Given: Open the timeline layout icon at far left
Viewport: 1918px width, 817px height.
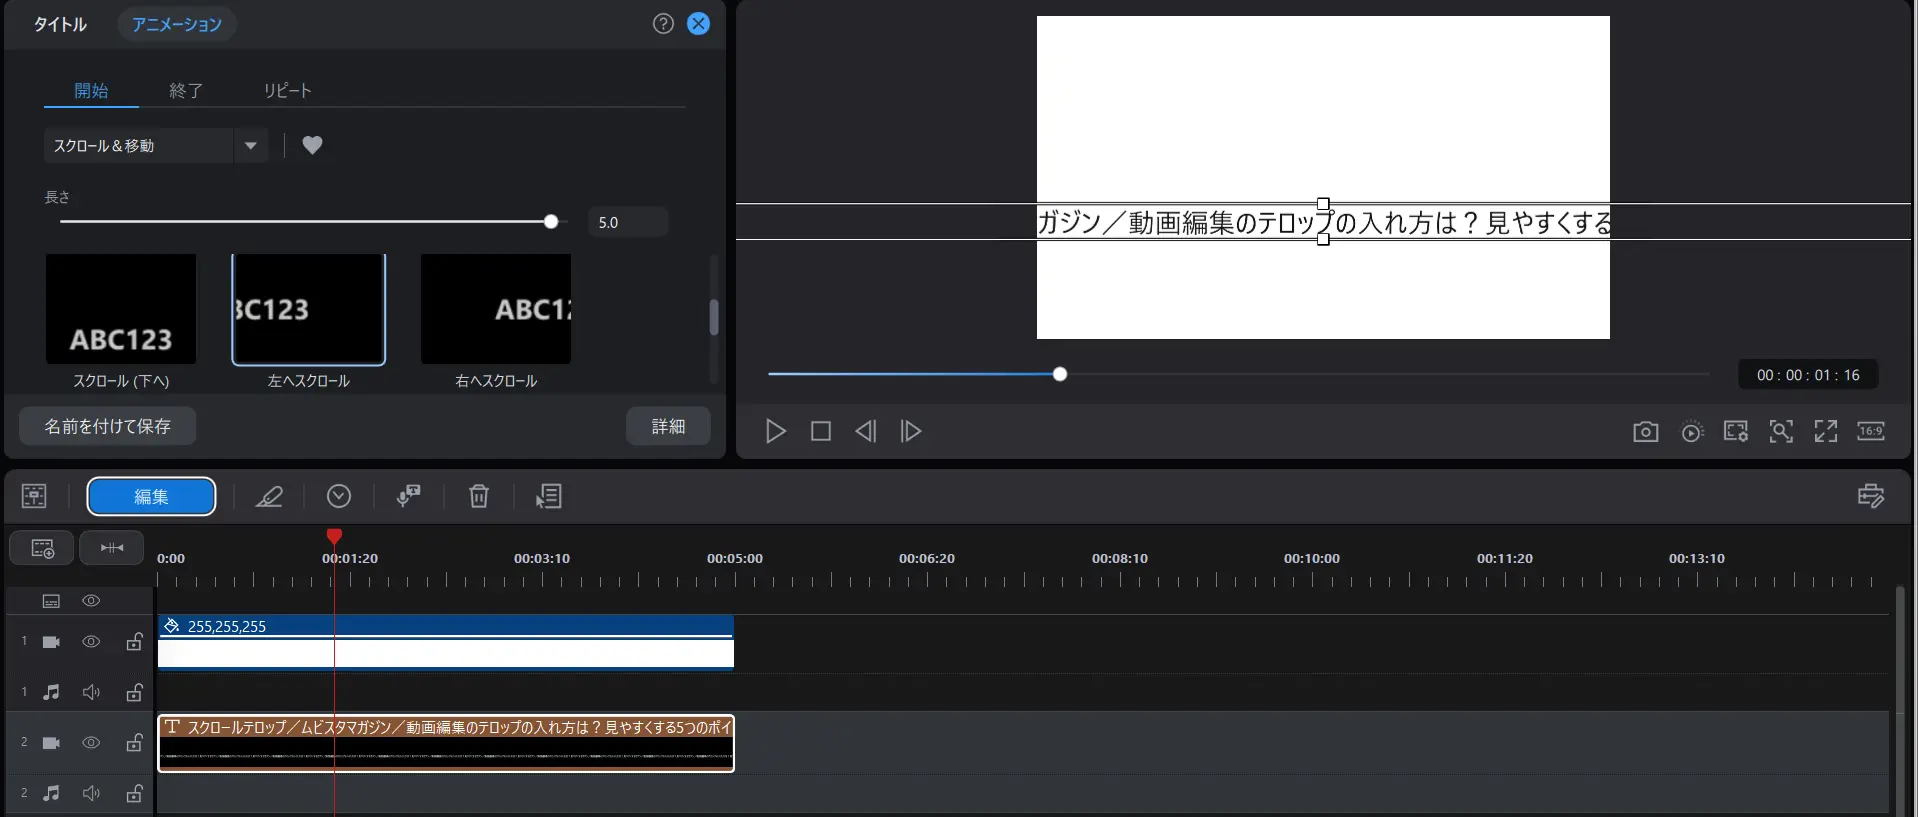Looking at the screenshot, I should coord(34,496).
